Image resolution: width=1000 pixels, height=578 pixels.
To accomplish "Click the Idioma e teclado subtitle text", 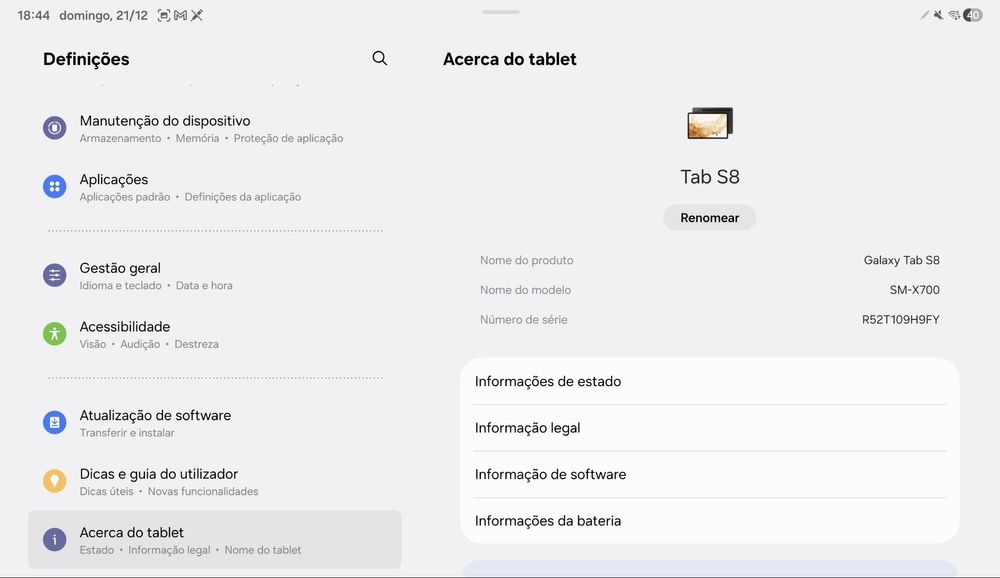I will (121, 286).
